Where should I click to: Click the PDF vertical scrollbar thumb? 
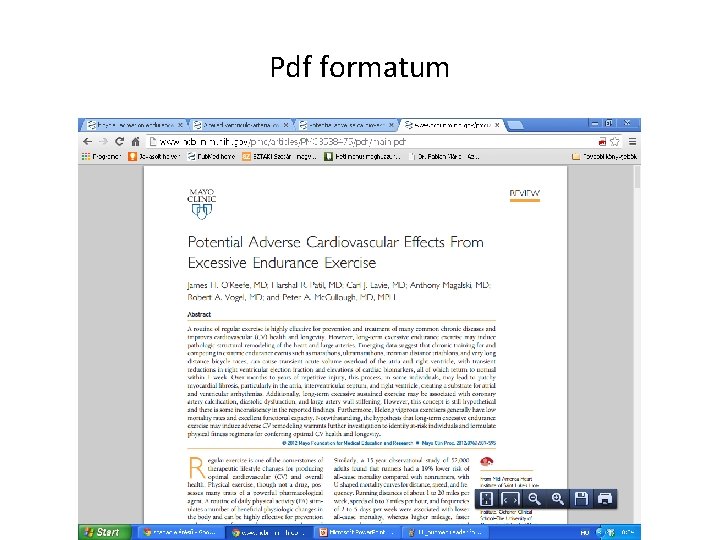click(x=636, y=177)
